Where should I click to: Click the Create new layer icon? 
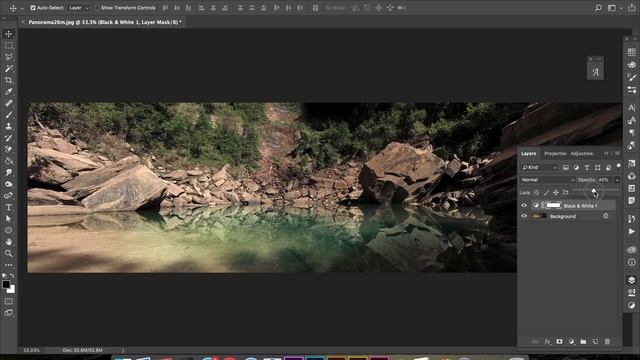click(x=595, y=342)
